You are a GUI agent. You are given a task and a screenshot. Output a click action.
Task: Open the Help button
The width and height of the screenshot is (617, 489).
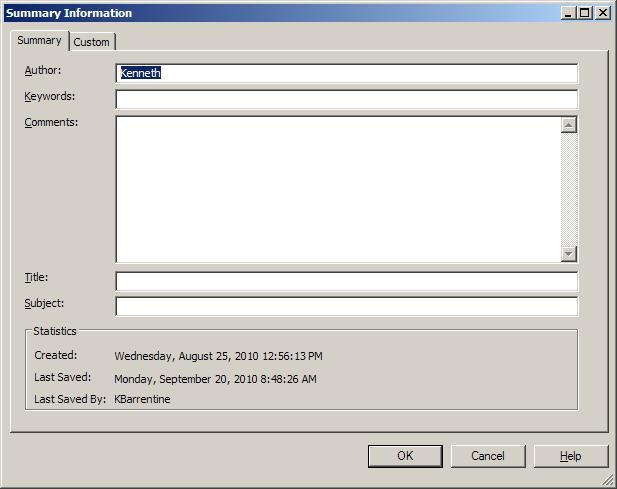(x=571, y=456)
